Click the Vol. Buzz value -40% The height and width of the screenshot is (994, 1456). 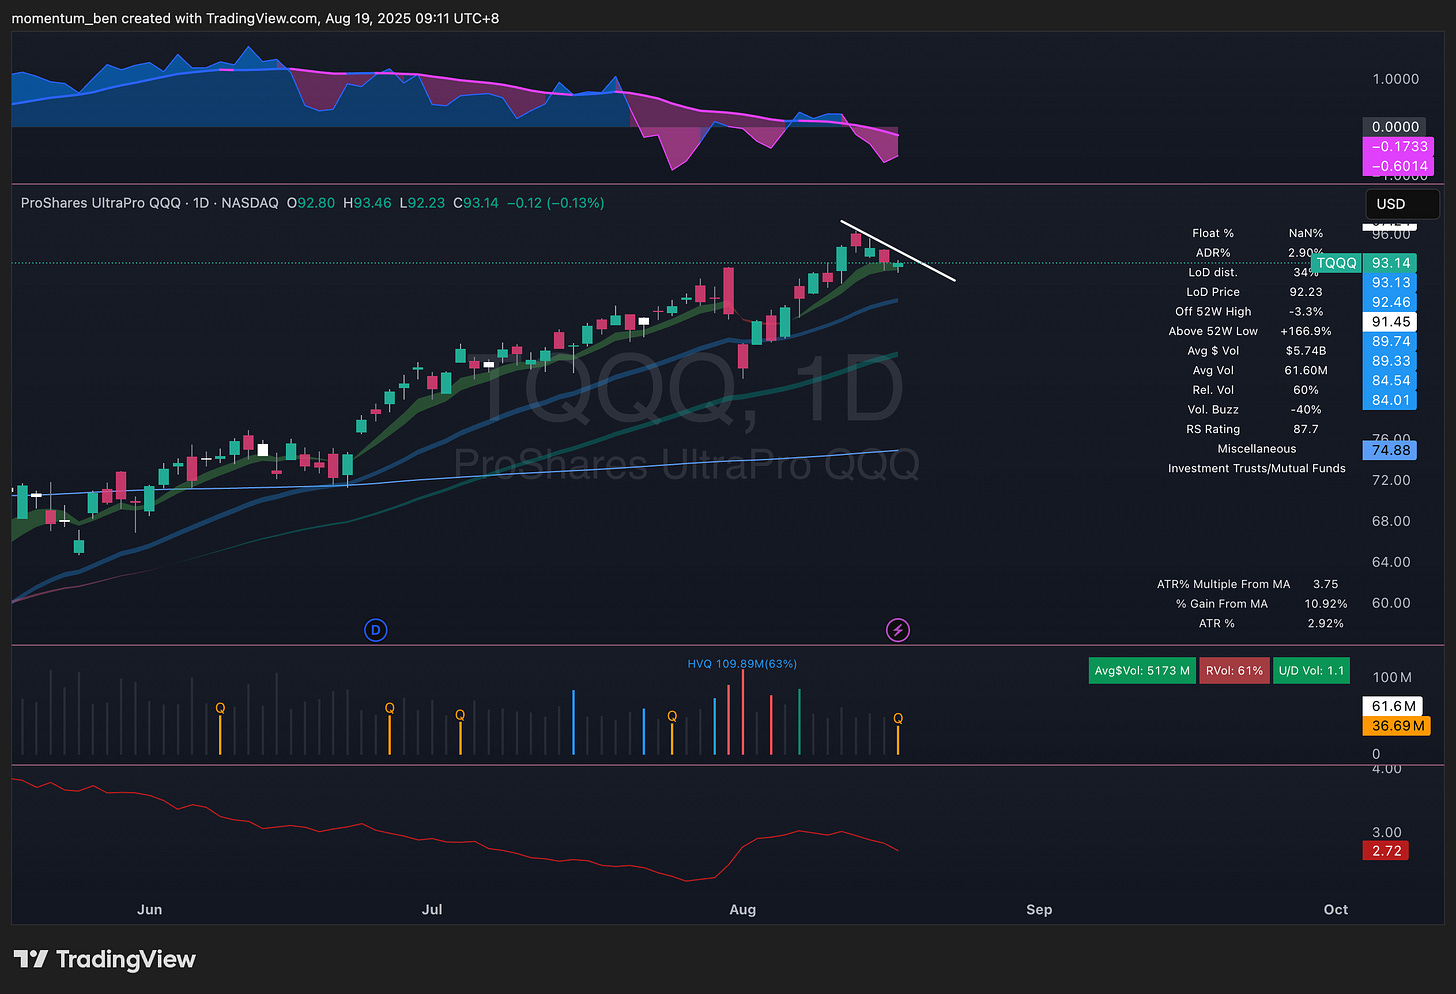pyautogui.click(x=1306, y=410)
